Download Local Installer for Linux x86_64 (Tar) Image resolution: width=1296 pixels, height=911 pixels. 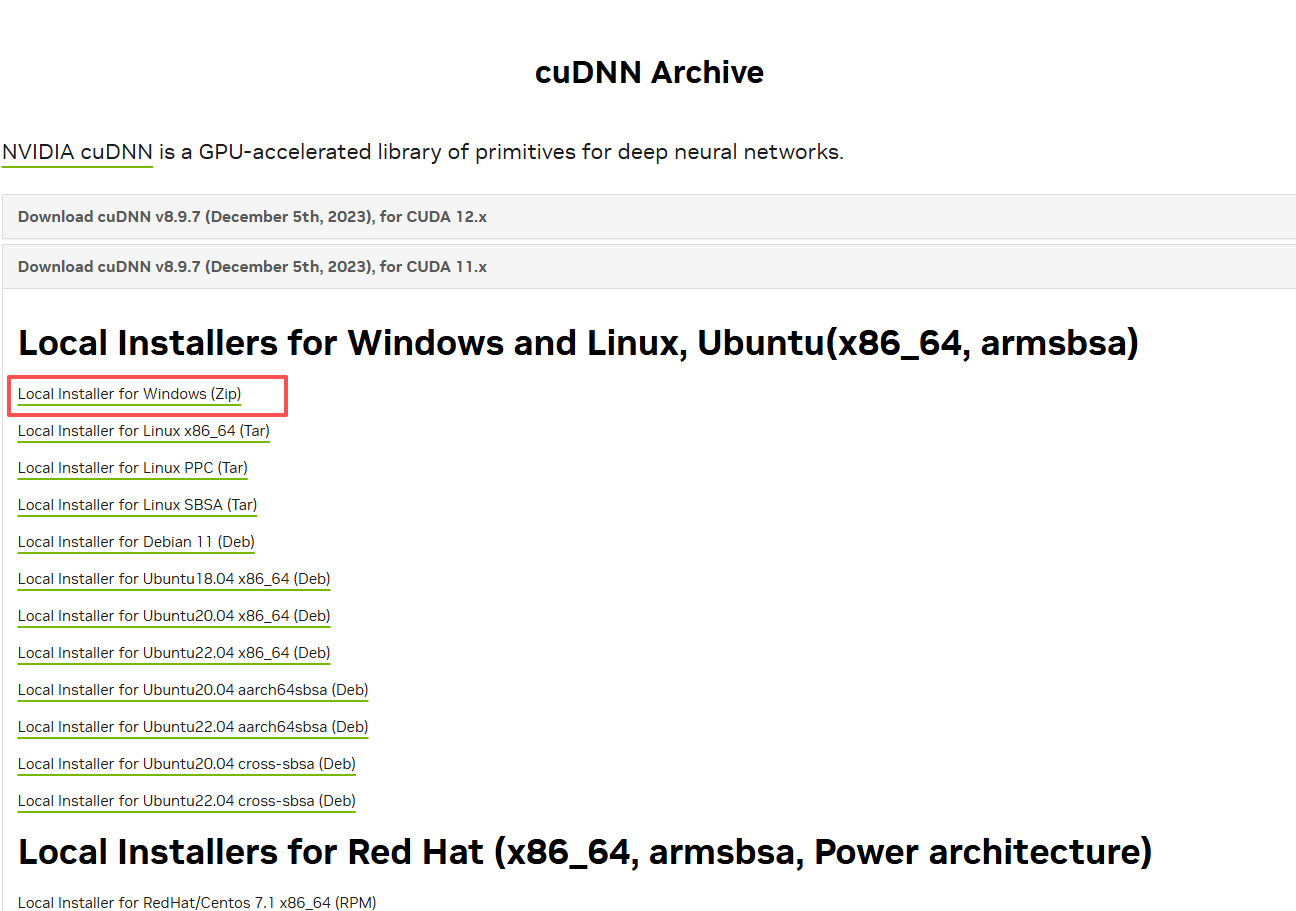coord(144,431)
